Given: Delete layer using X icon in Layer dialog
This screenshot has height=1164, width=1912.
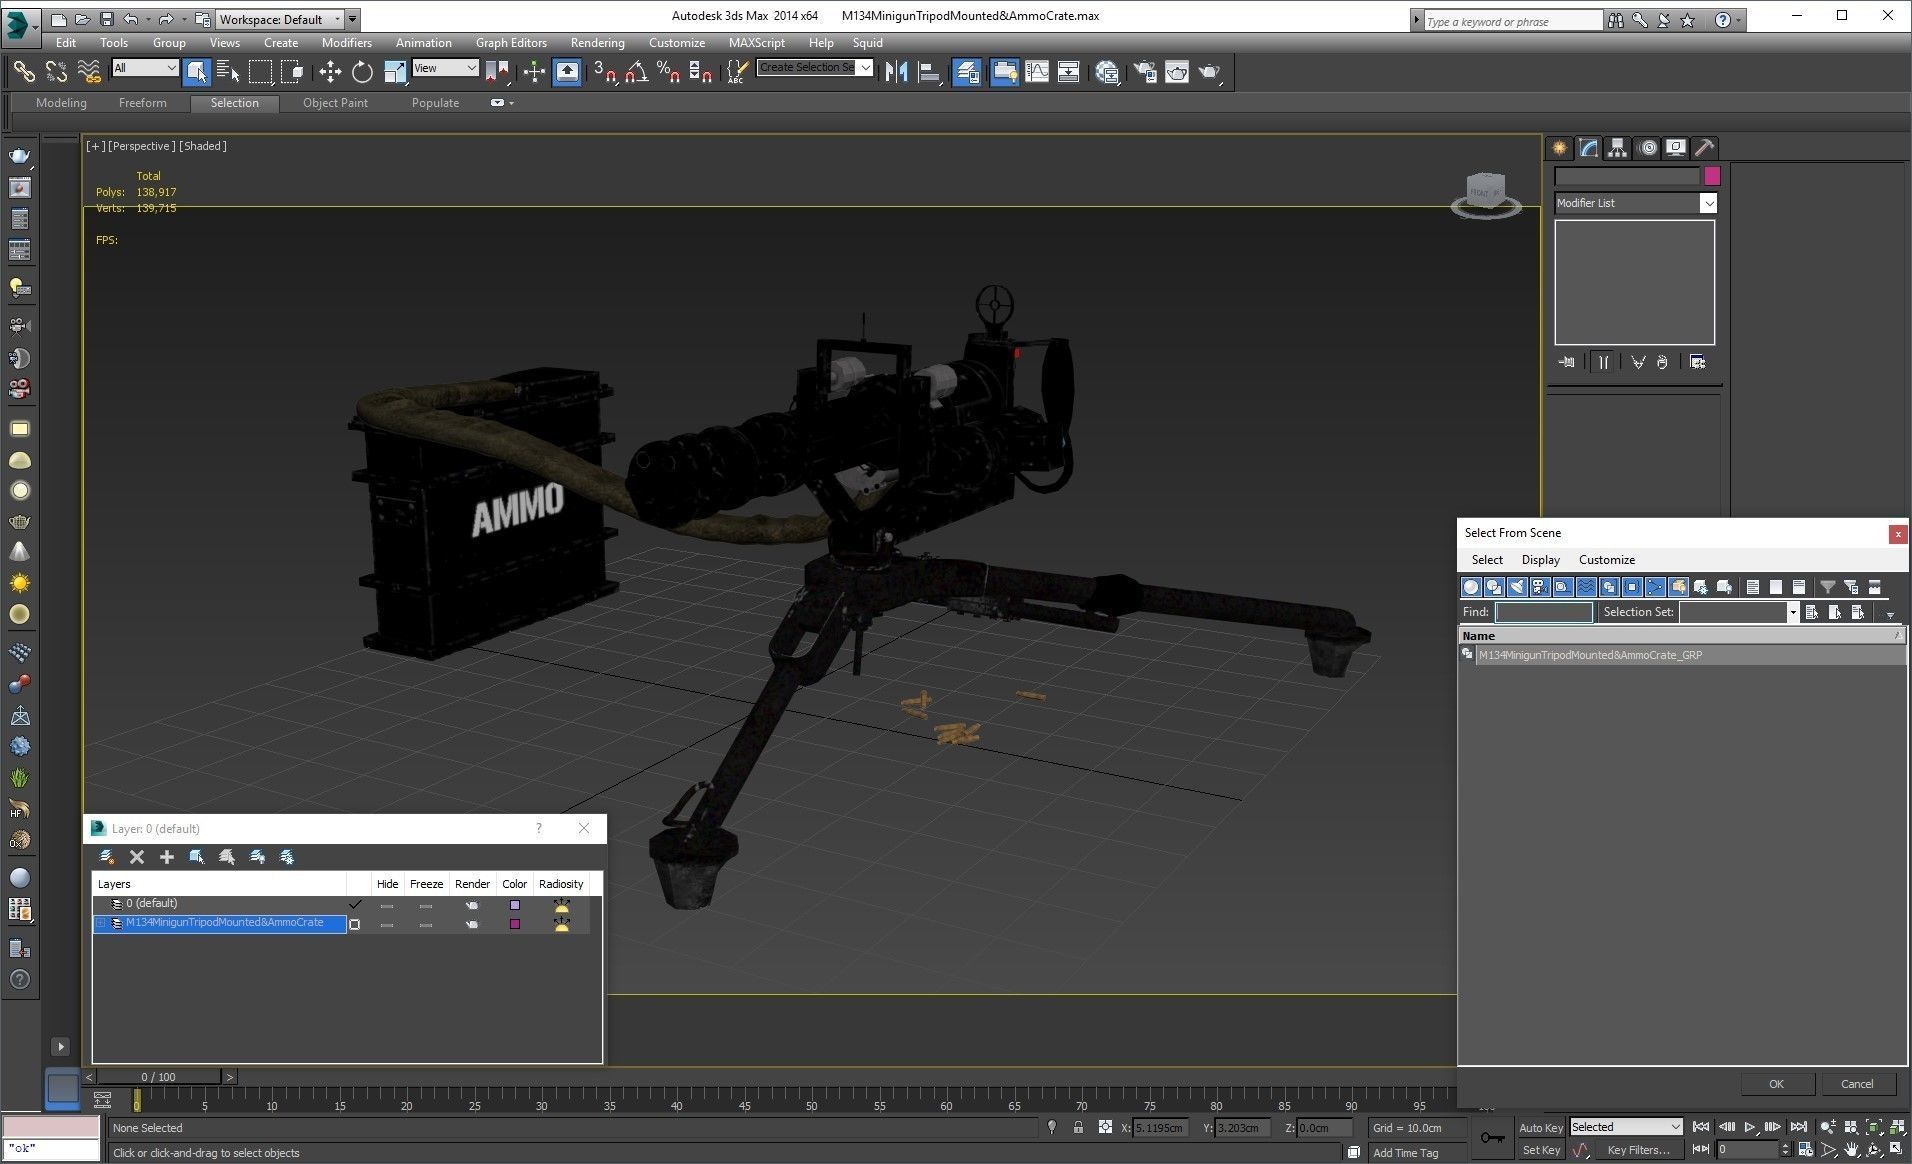Looking at the screenshot, I should [x=137, y=857].
